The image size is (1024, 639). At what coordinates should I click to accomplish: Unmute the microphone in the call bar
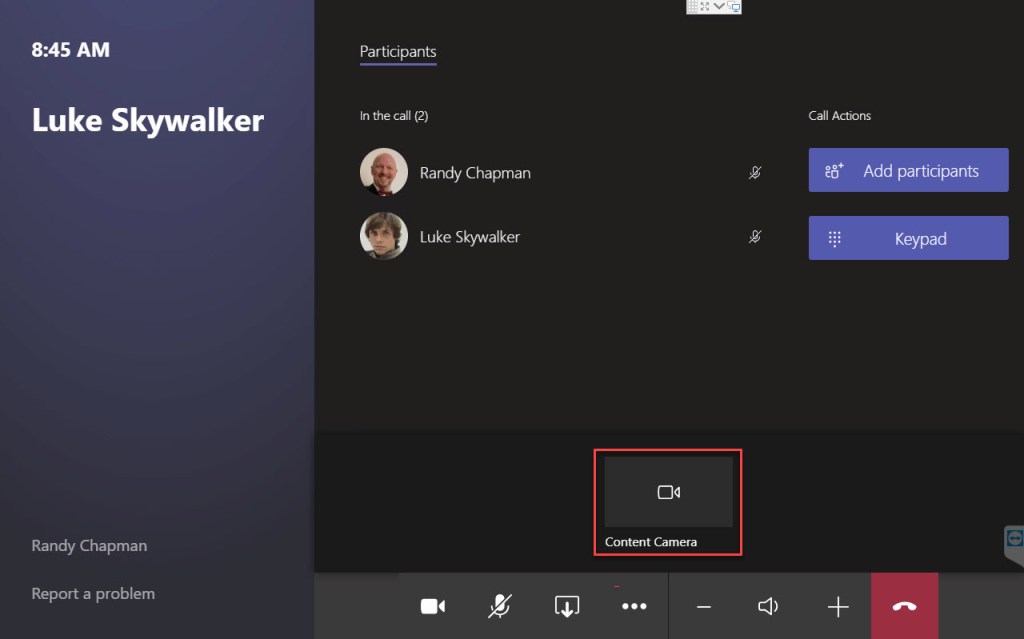500,606
